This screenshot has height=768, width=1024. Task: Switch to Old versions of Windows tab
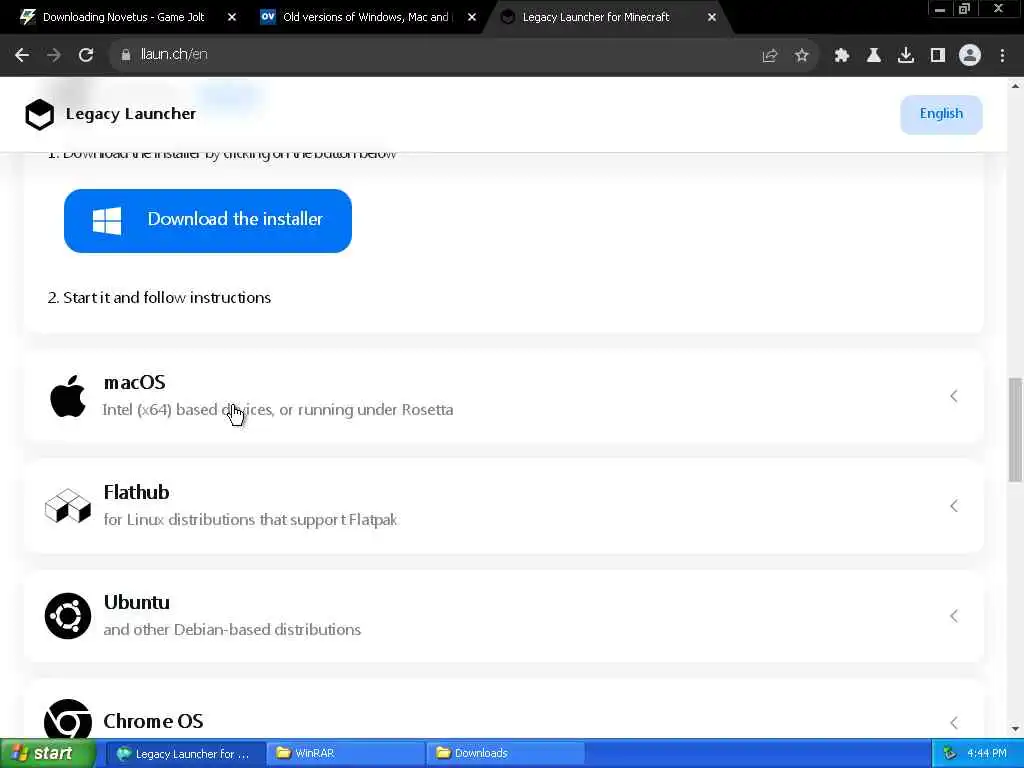pos(366,18)
